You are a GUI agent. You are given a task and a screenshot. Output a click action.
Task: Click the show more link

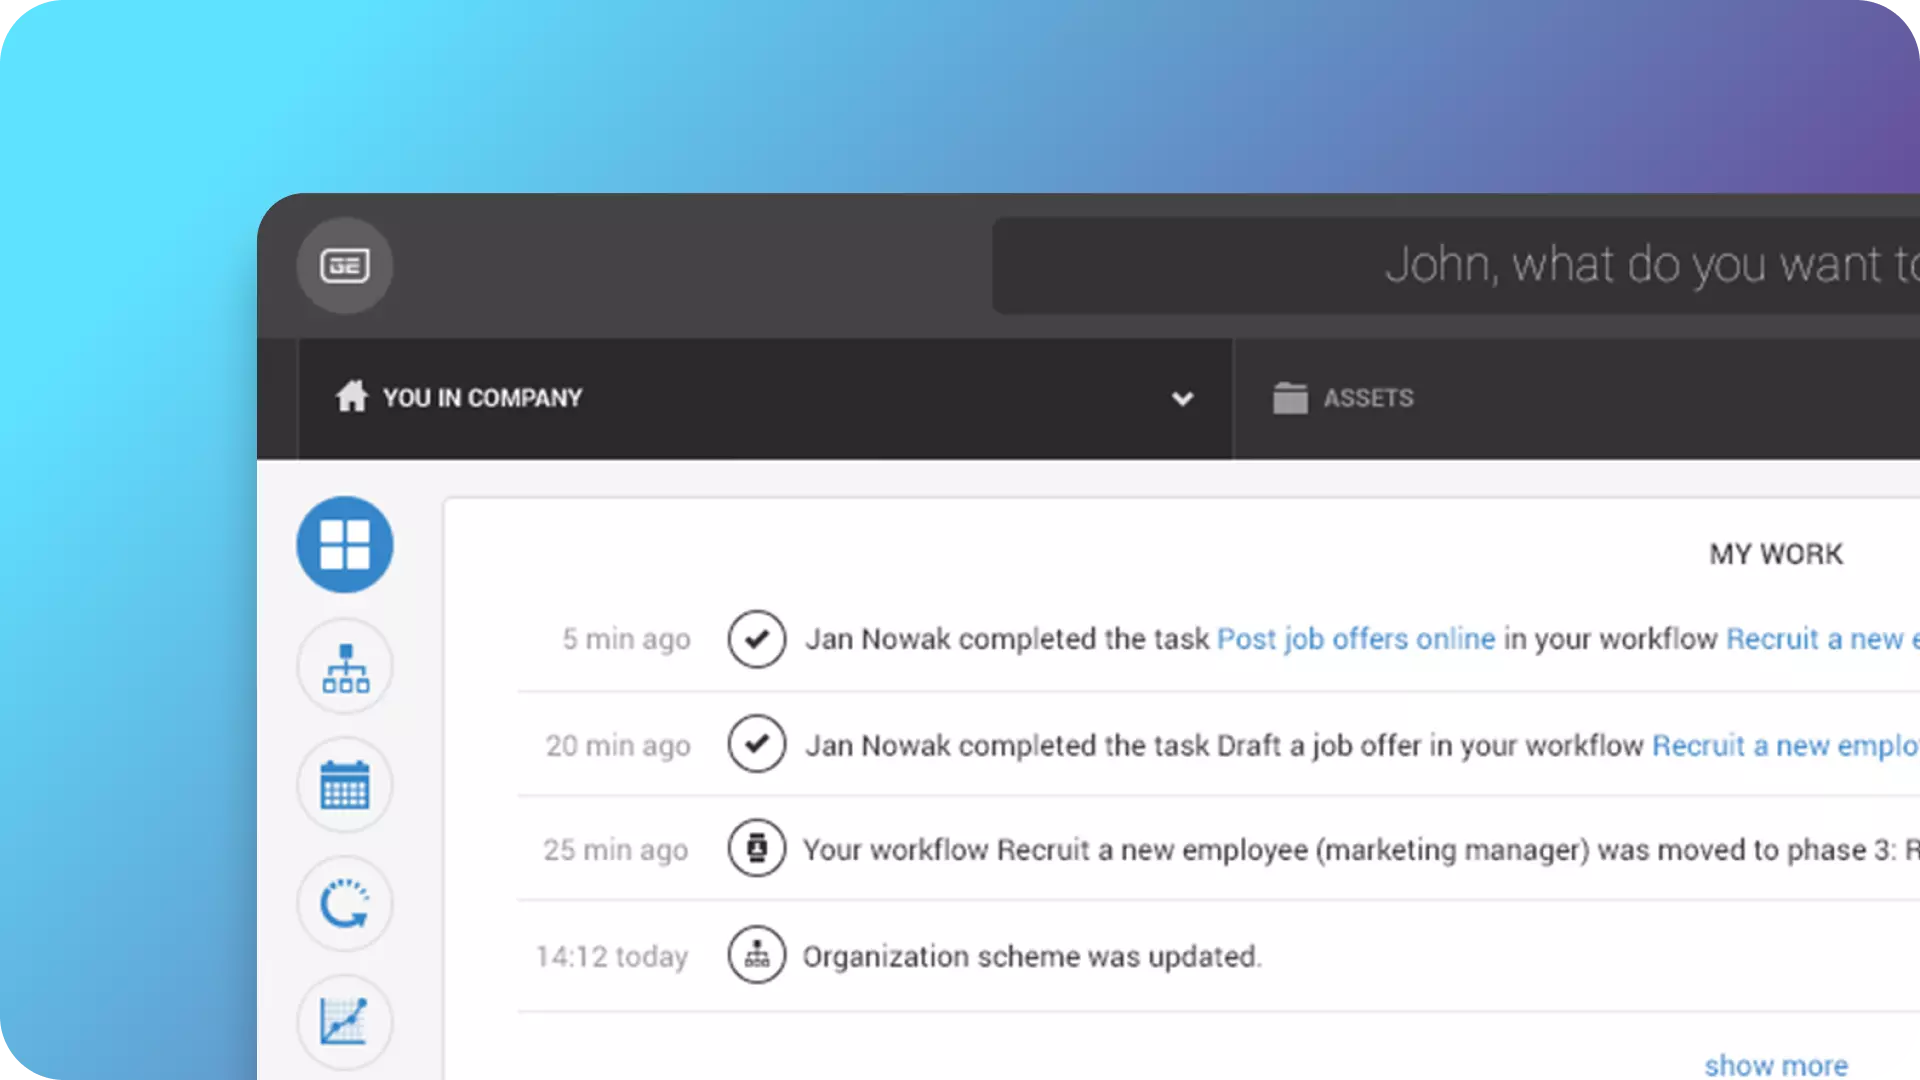[x=1776, y=1065]
